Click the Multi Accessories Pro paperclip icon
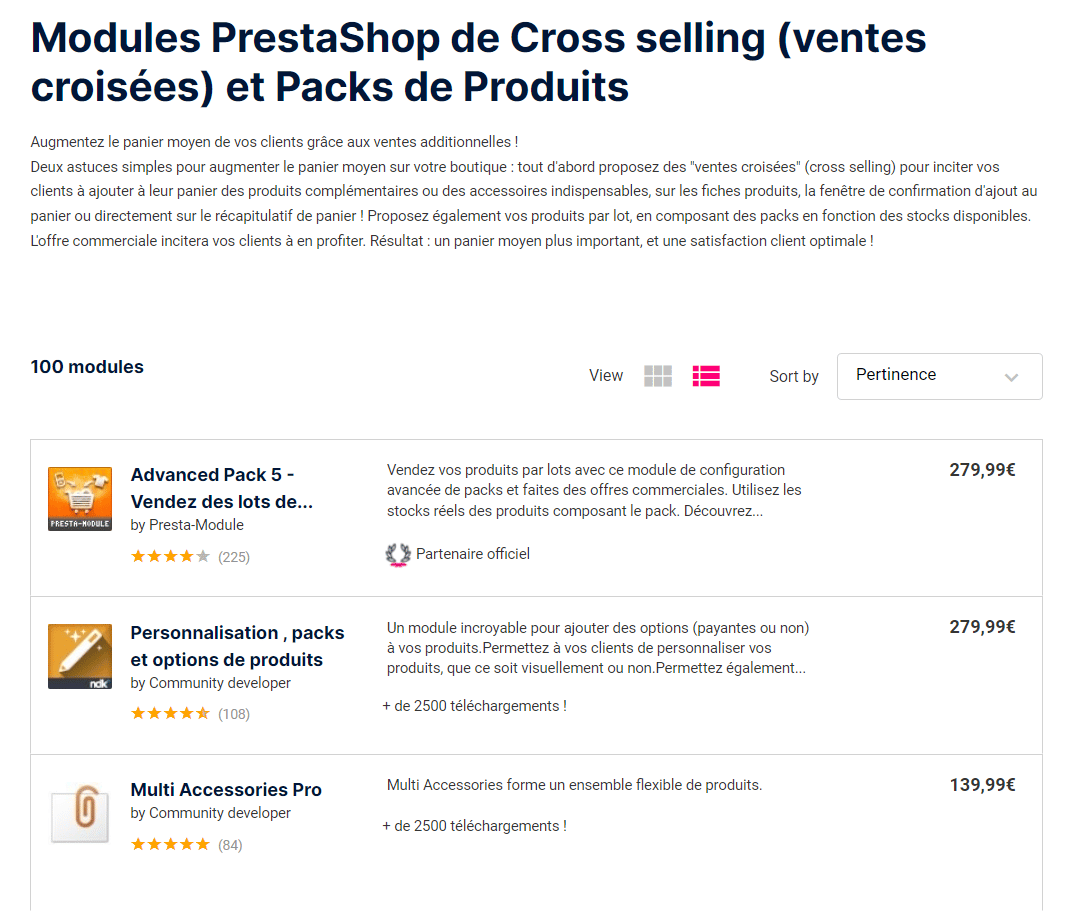Image resolution: width=1077 pixels, height=911 pixels. pos(80,814)
